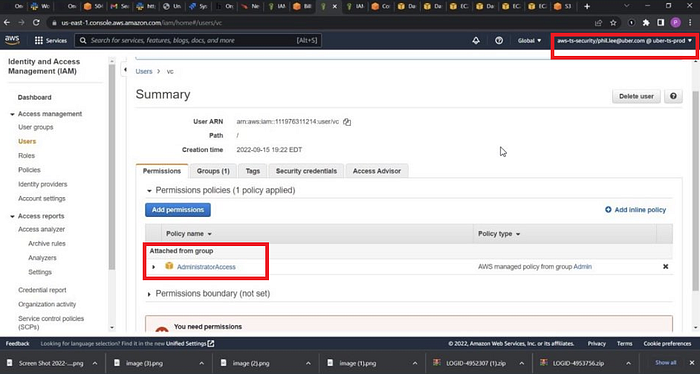Open the AWS logo home link
Screen dimensions: 700x374
(12, 40)
